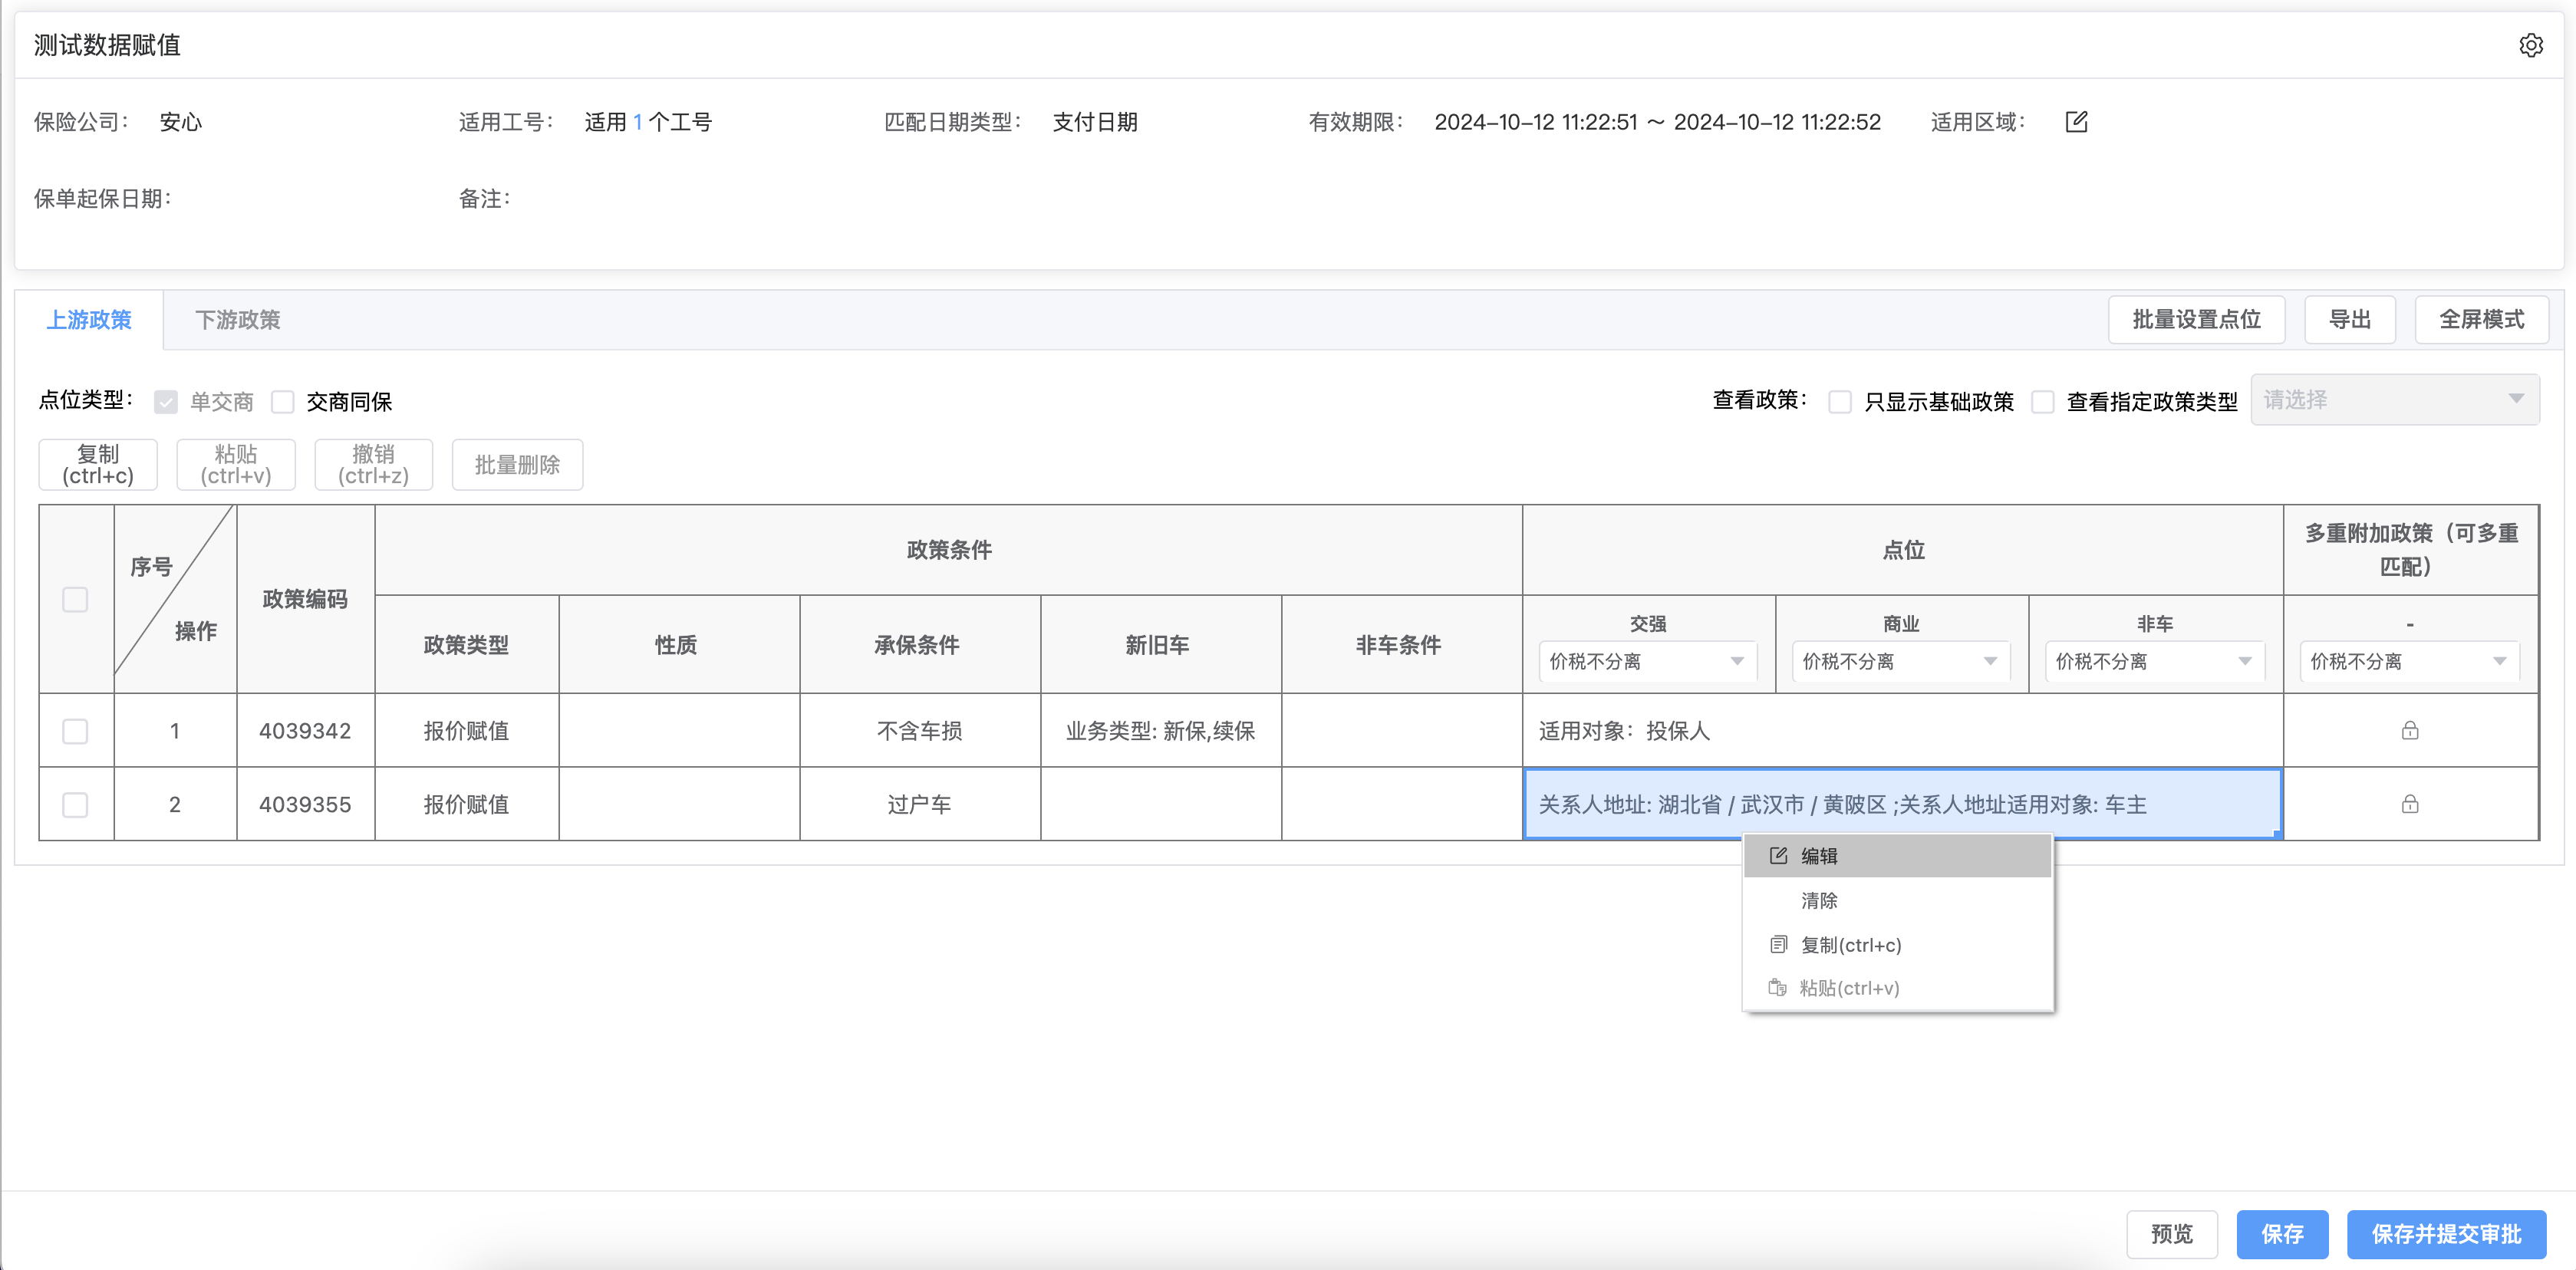Click the edit icon beside 适用区域
Screen dimensions: 2576x1270
coord(2076,122)
